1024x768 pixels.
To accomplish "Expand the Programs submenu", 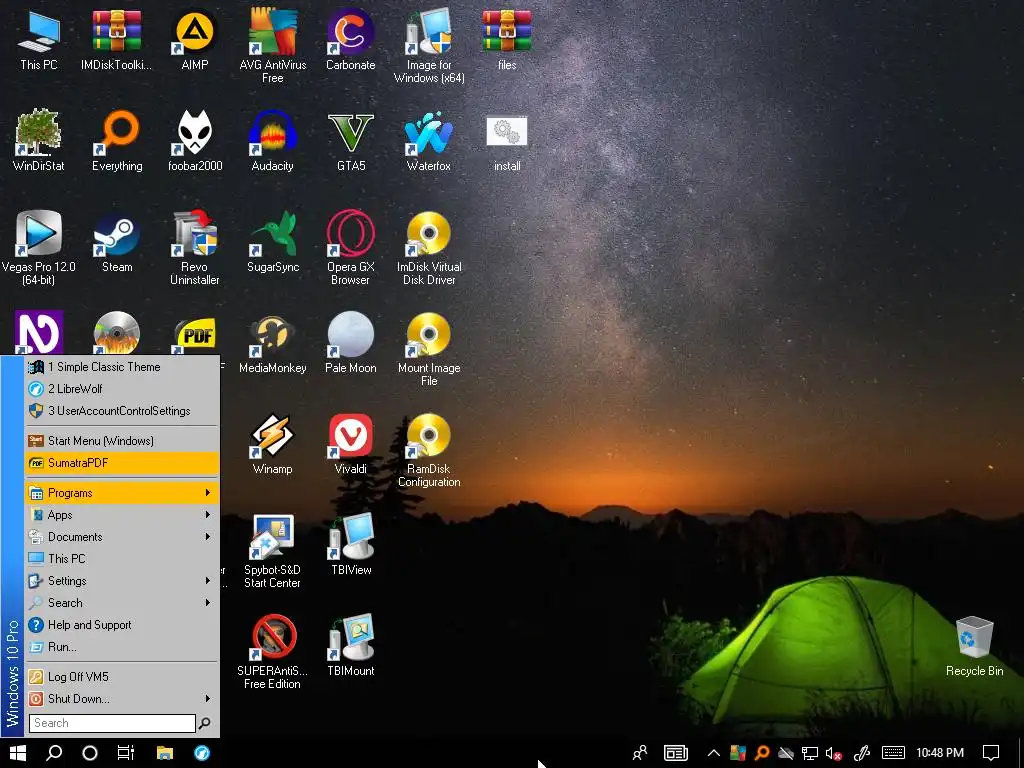I will (122, 493).
